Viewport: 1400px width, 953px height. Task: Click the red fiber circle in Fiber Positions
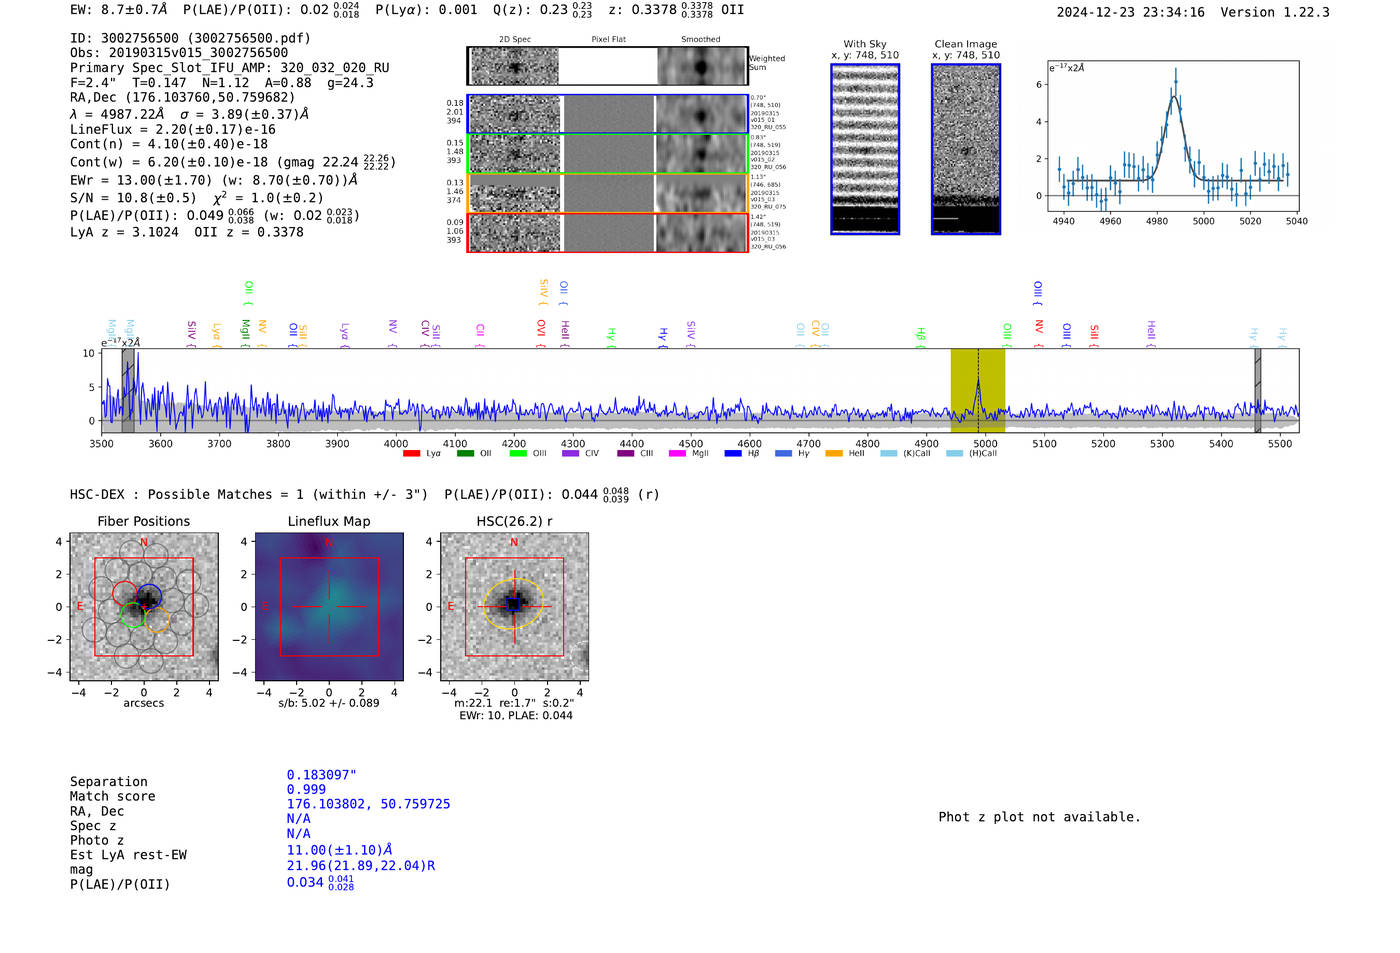(x=124, y=594)
